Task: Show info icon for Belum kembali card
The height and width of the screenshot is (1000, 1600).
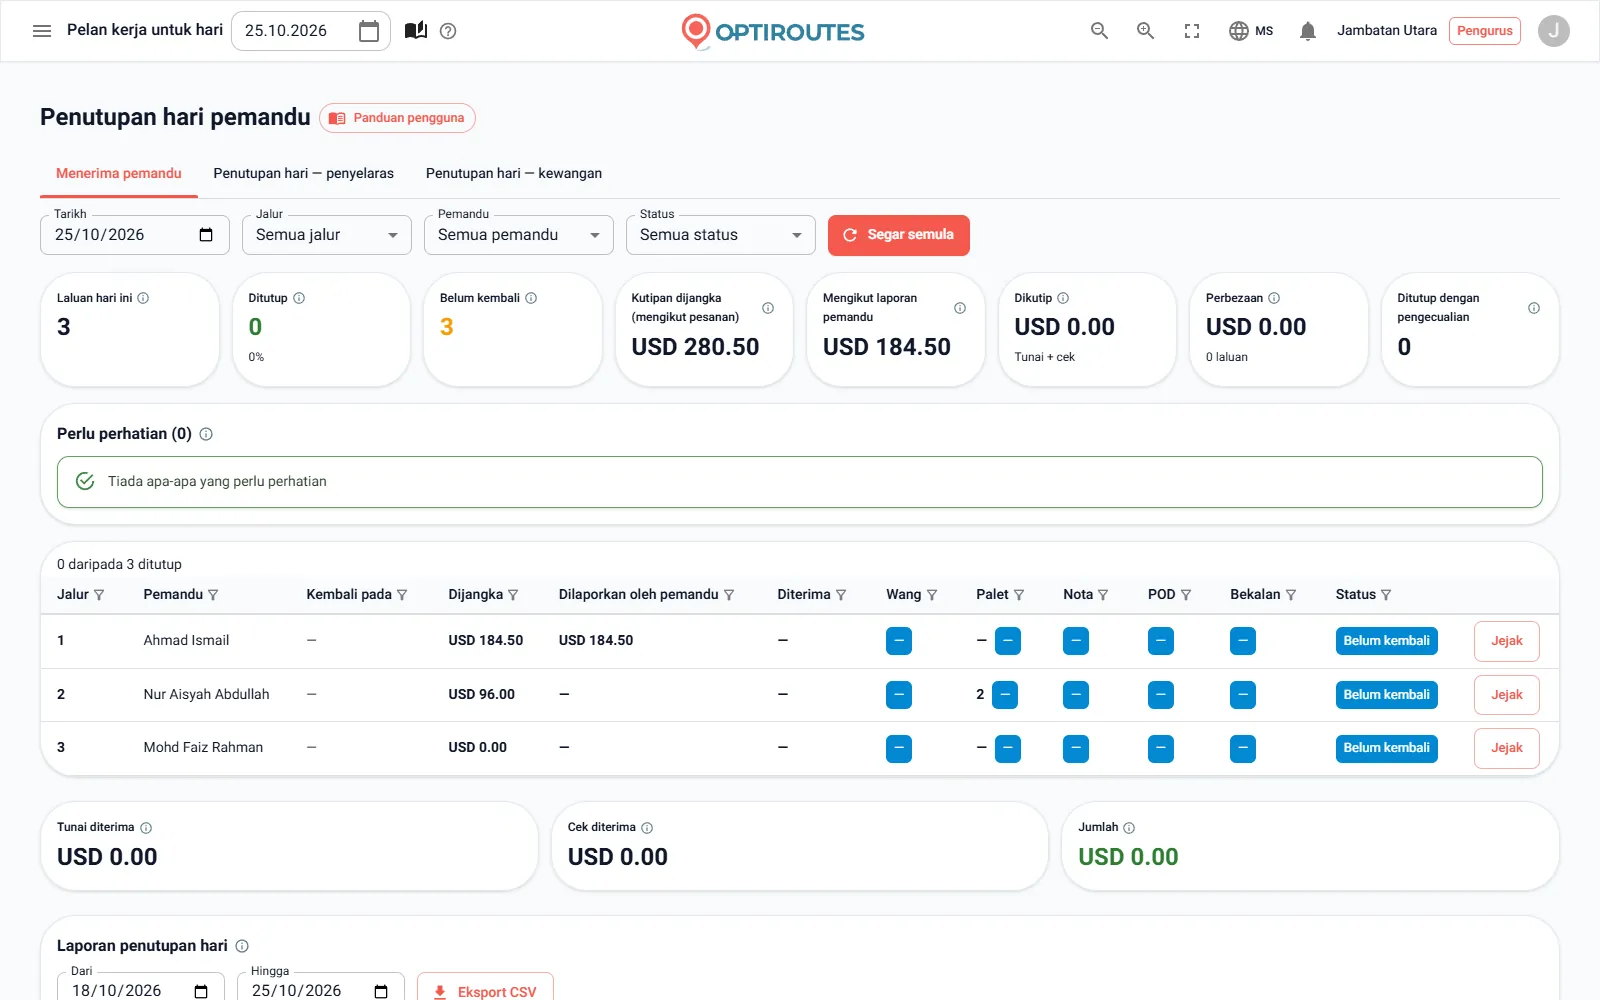Action: point(531,298)
